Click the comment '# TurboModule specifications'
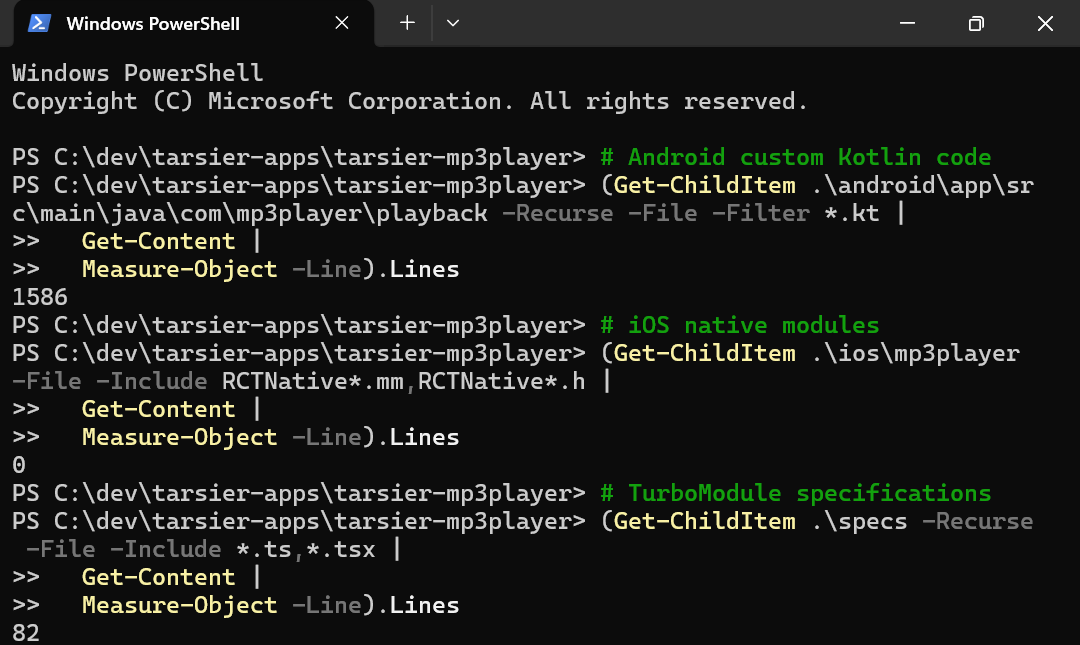The height and width of the screenshot is (645, 1080). (796, 493)
